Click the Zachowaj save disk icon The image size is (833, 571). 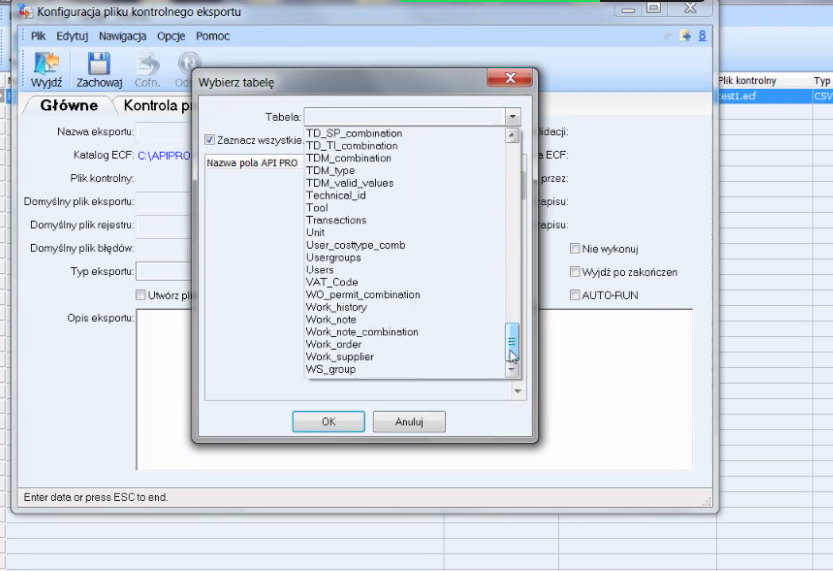(x=99, y=63)
